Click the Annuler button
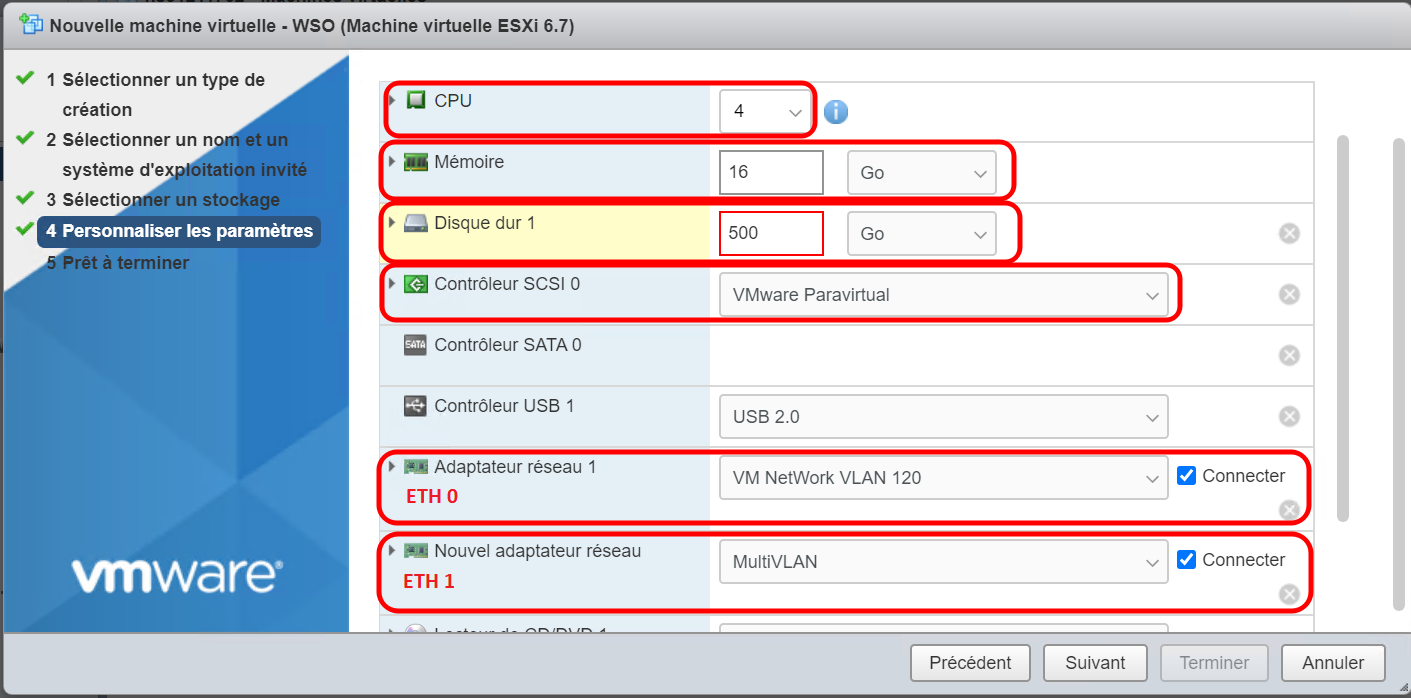The height and width of the screenshot is (698, 1411). pyautogui.click(x=1334, y=663)
